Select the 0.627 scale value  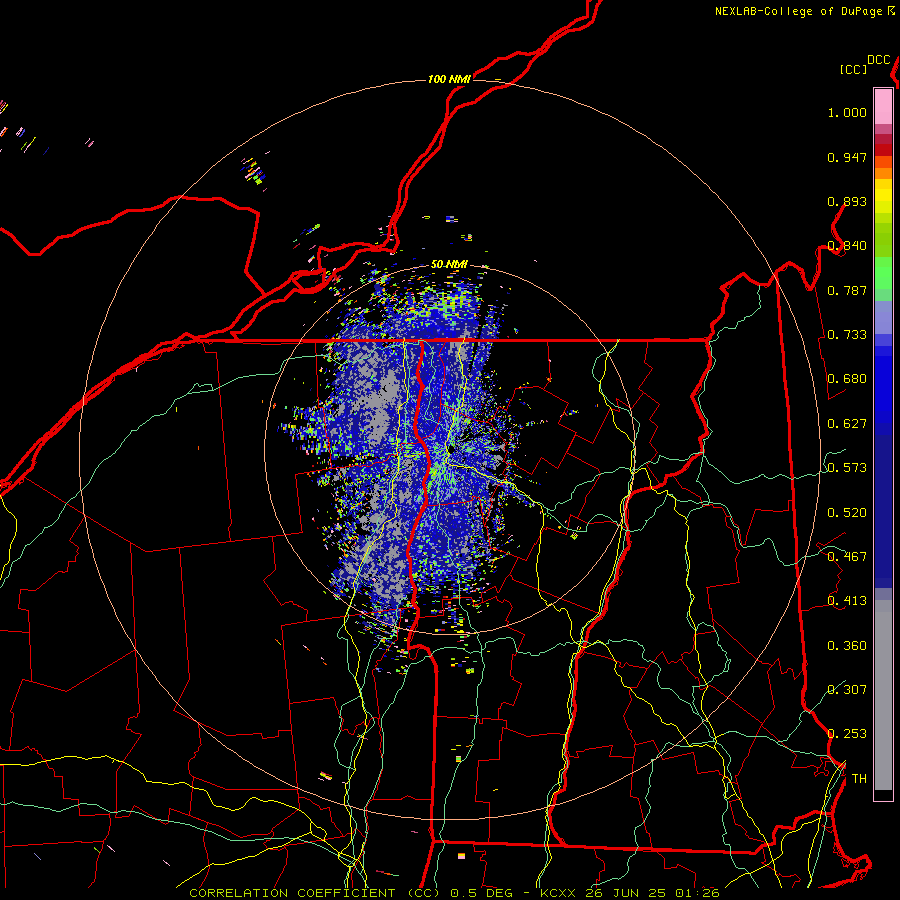click(847, 424)
